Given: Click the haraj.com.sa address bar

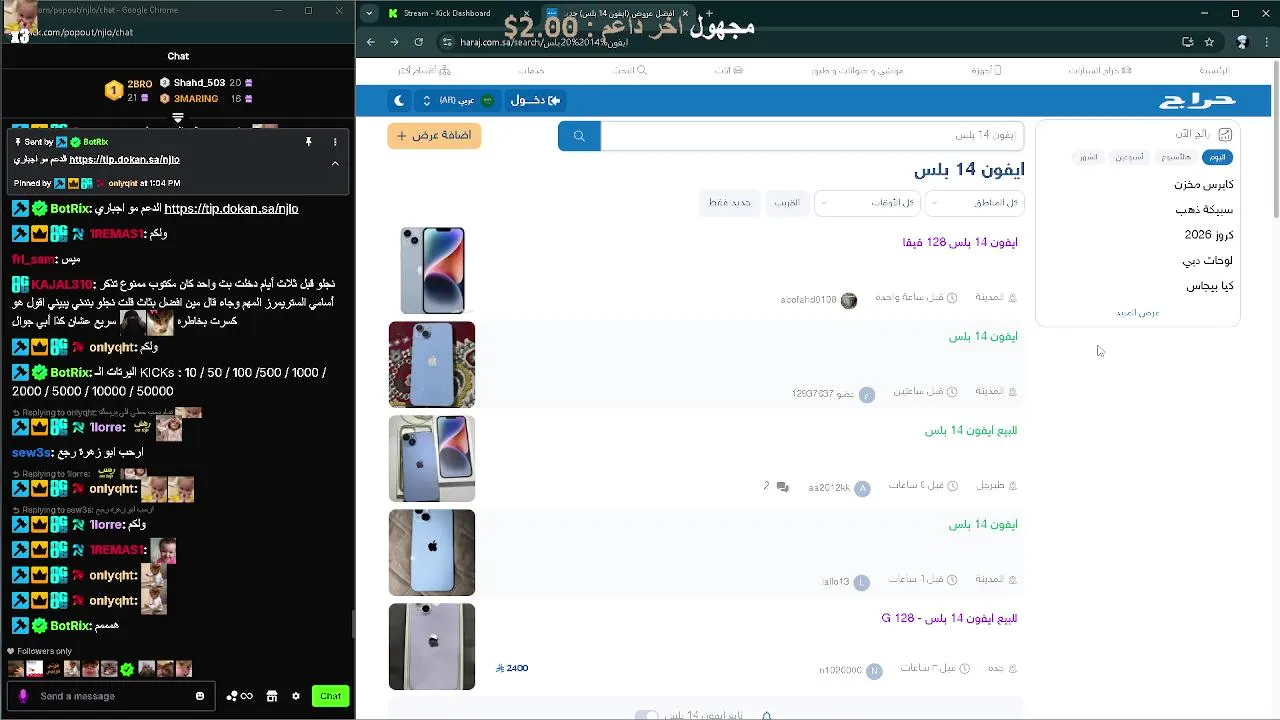Looking at the screenshot, I should pos(810,42).
